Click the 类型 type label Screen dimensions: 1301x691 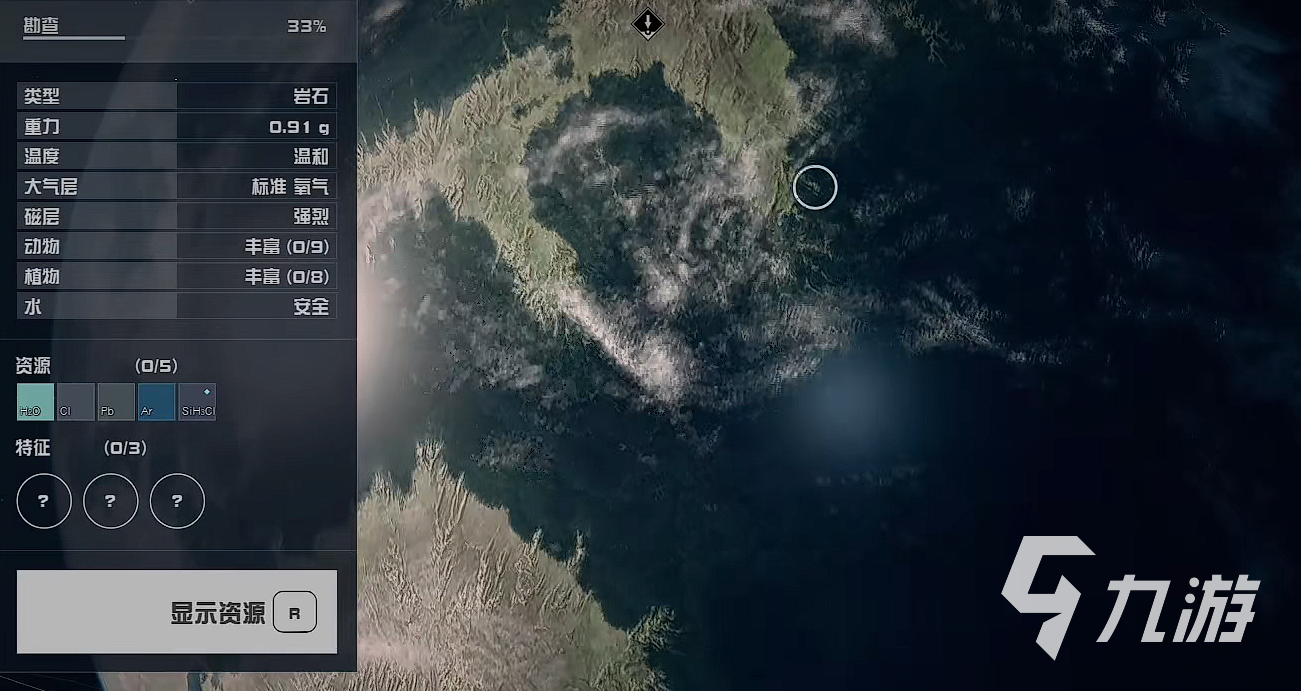[x=42, y=96]
